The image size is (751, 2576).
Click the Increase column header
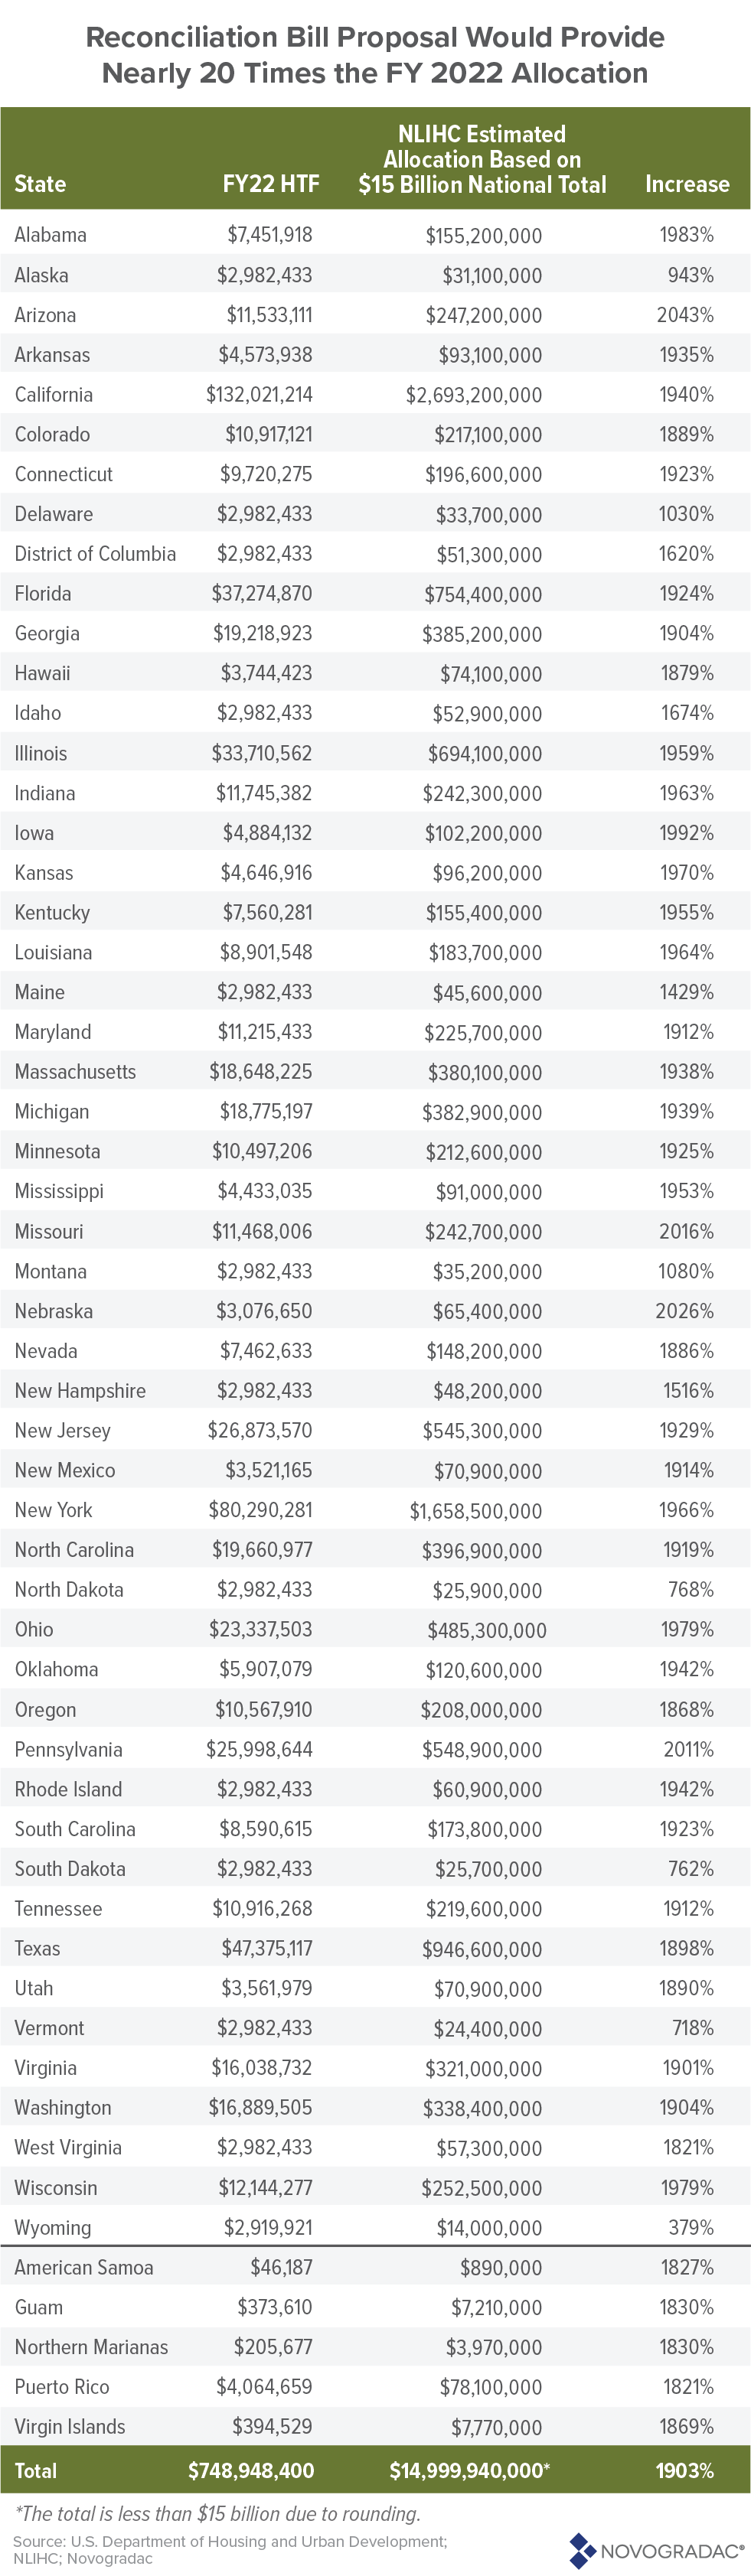pos(687,184)
